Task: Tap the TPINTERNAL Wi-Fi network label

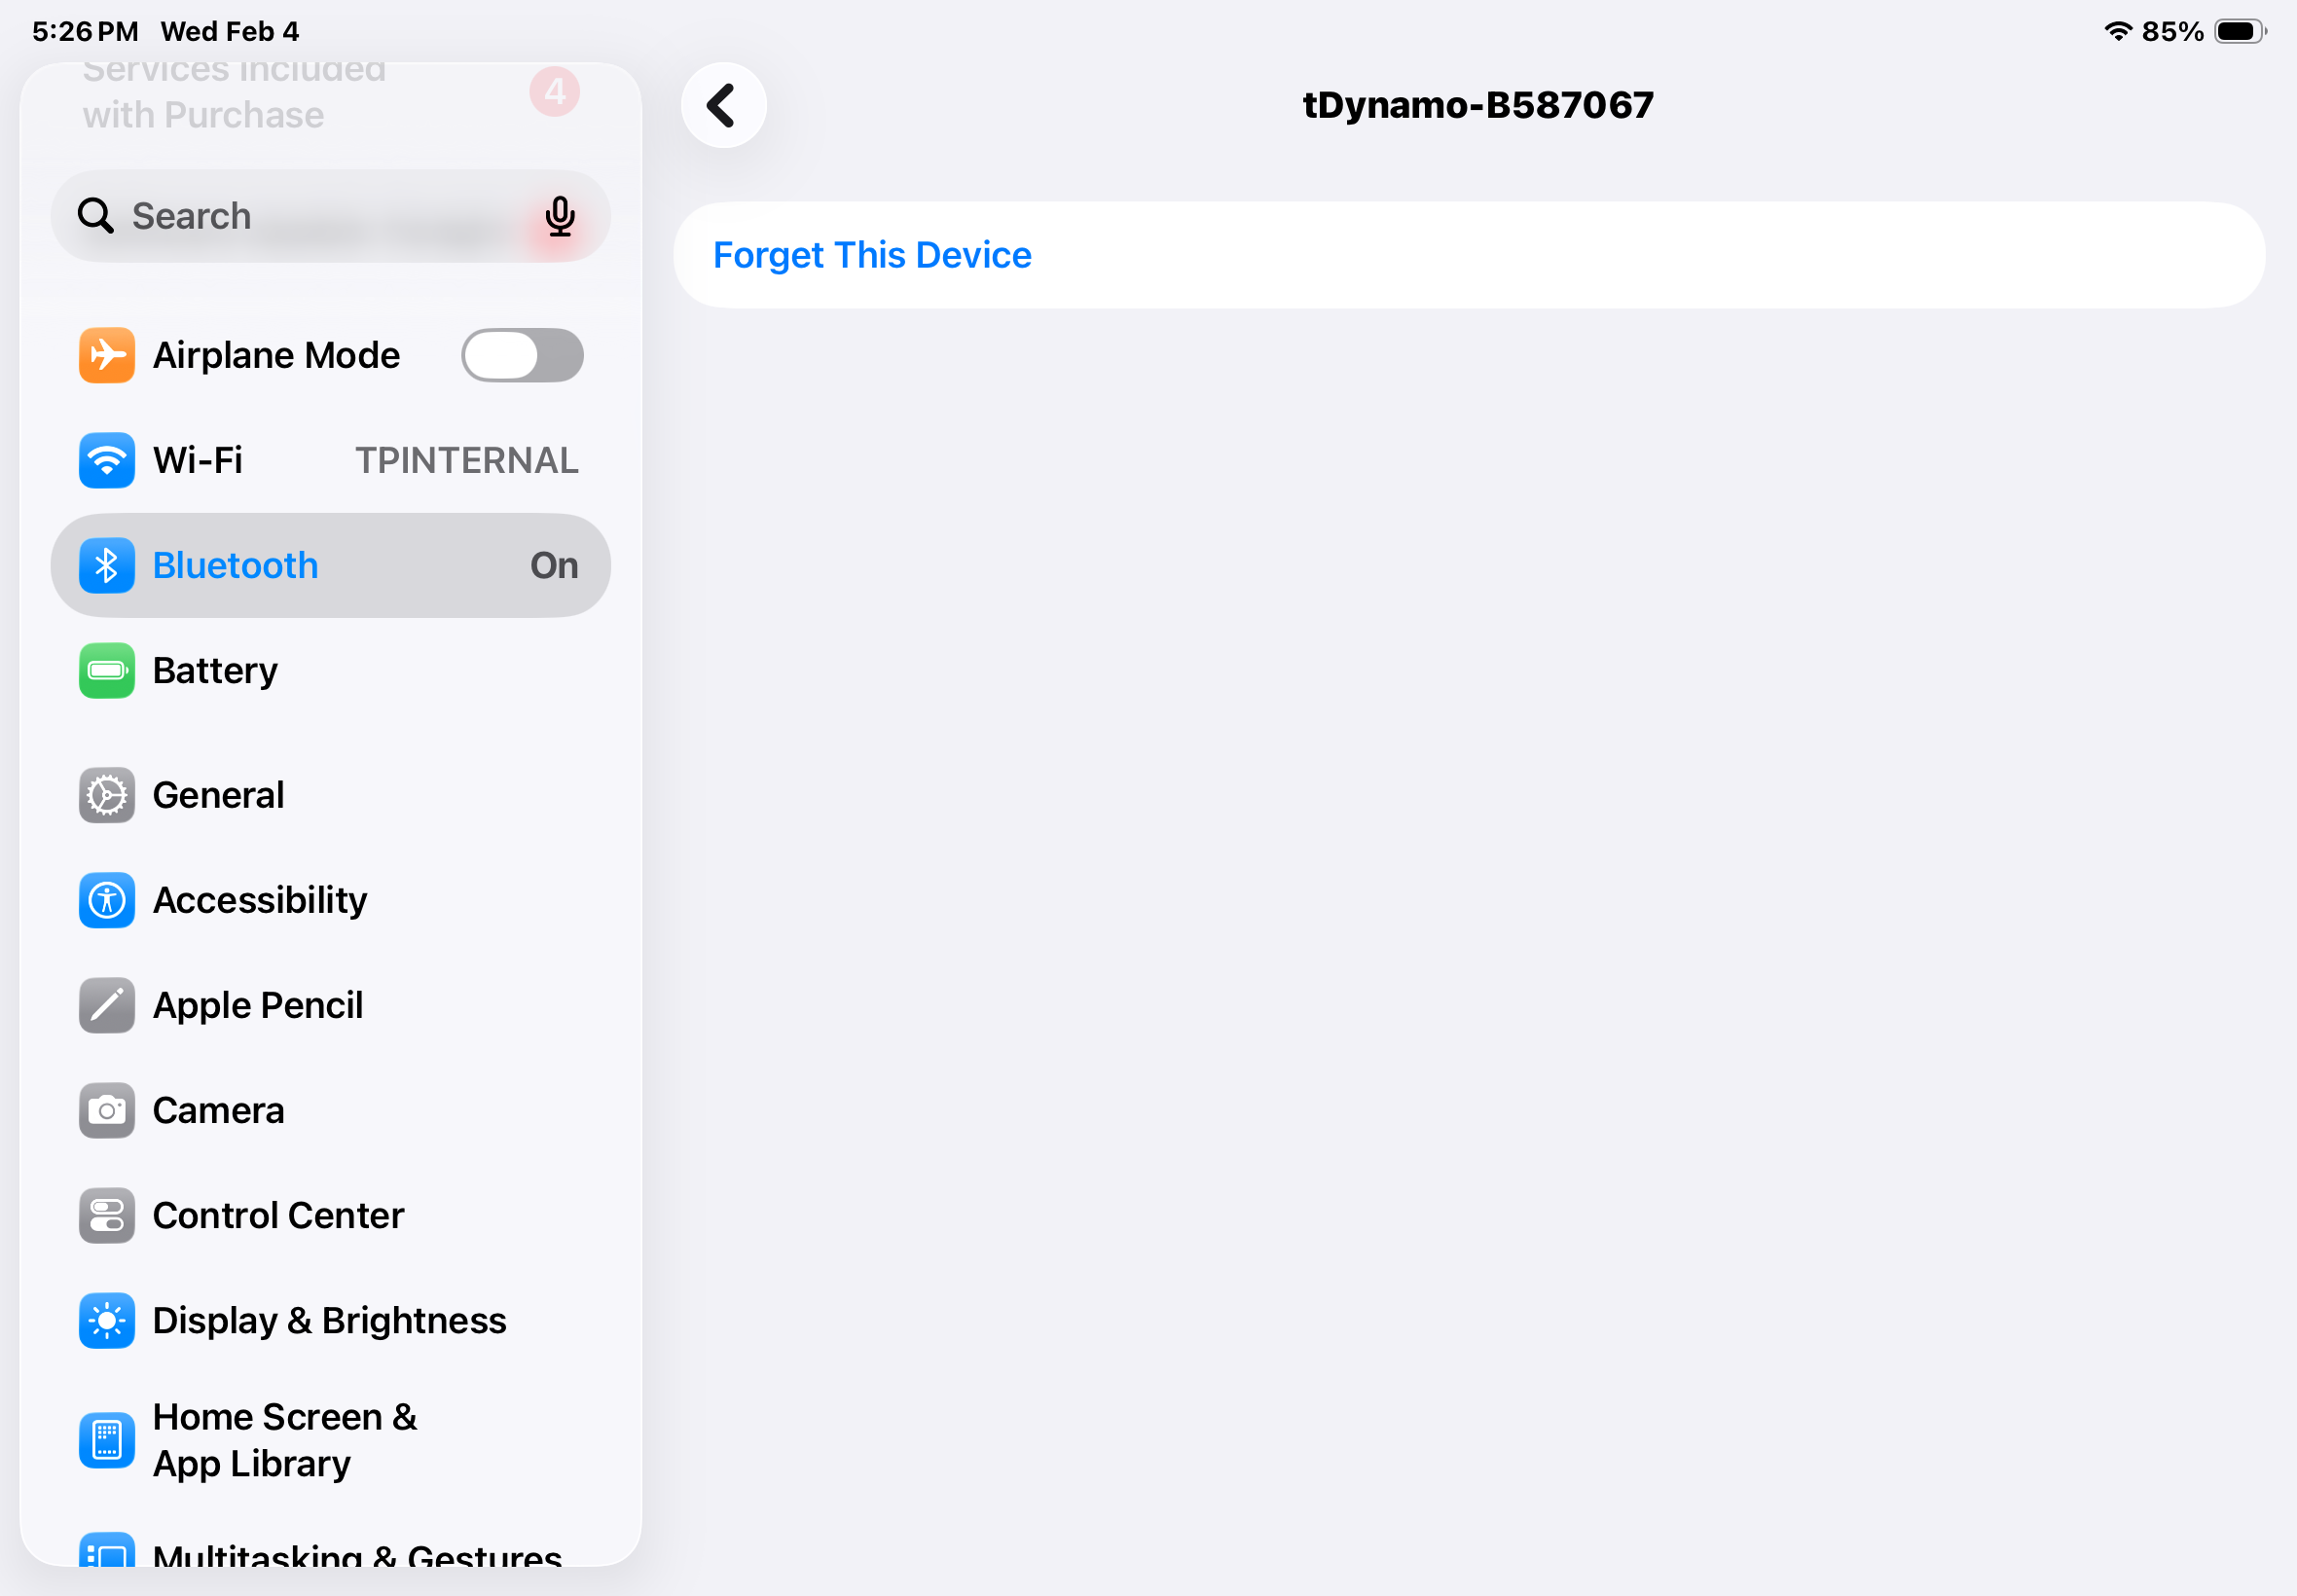Action: click(467, 460)
